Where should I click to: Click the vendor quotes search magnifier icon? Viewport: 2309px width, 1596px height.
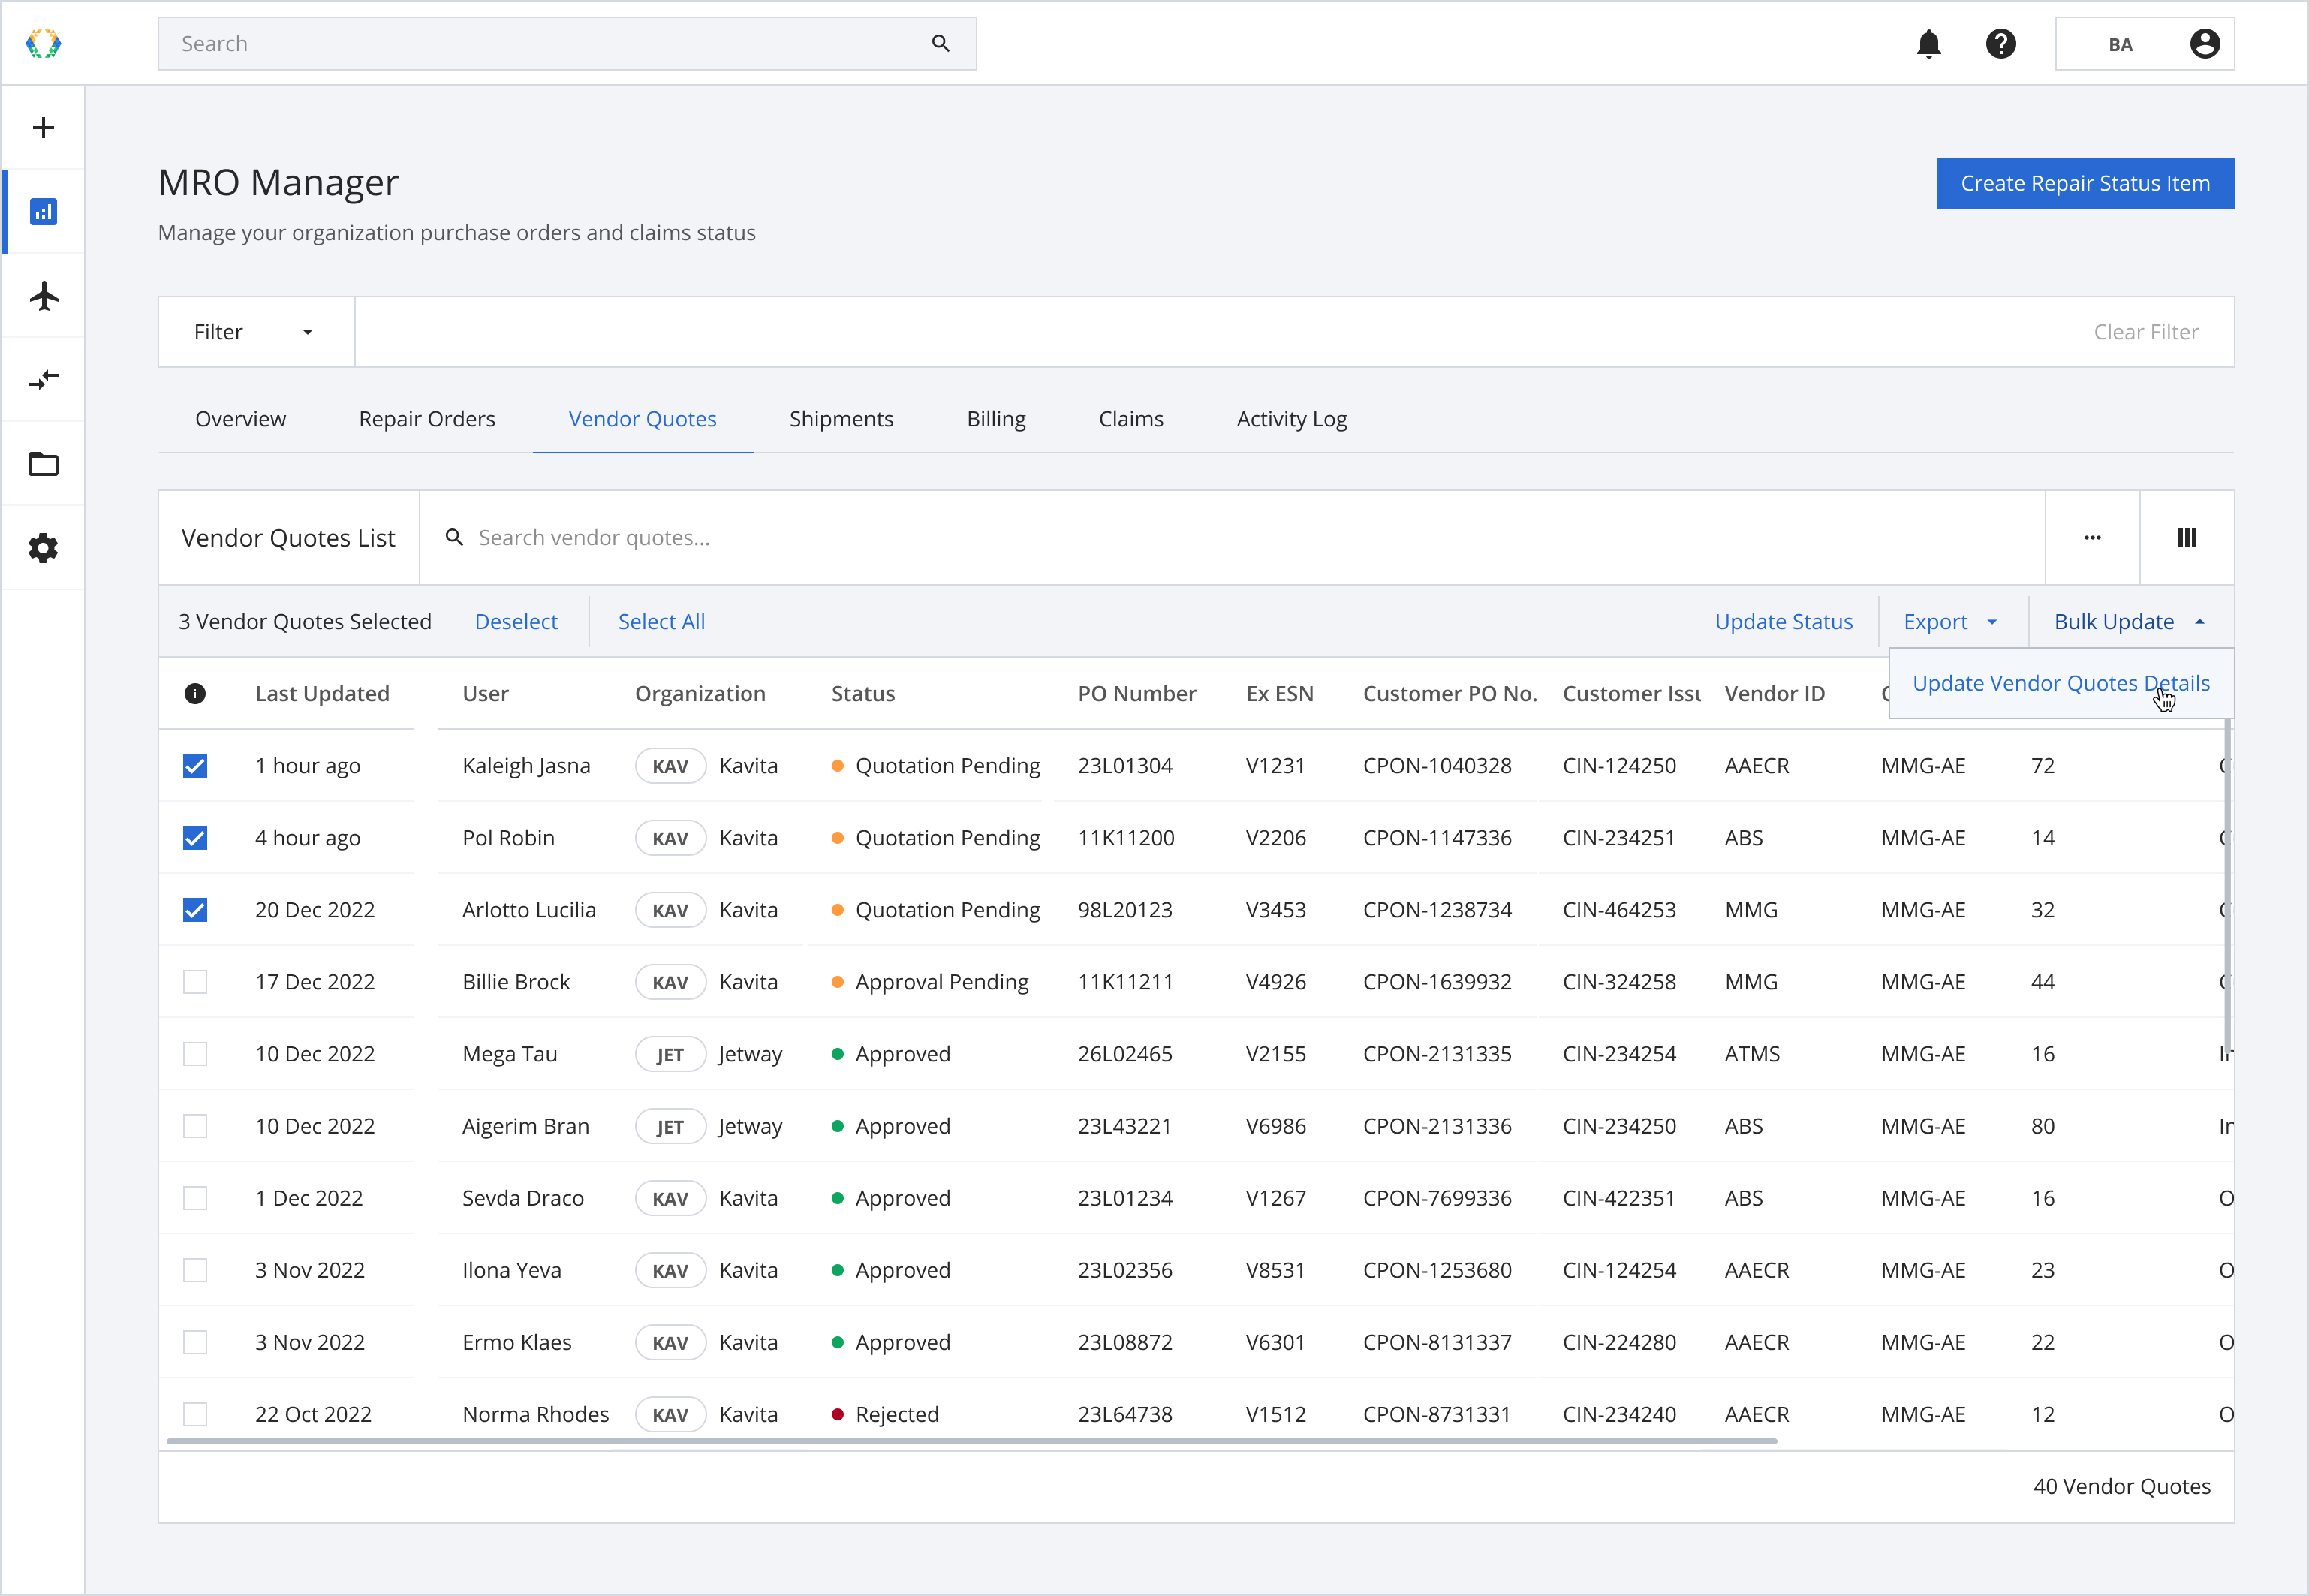[x=454, y=537]
